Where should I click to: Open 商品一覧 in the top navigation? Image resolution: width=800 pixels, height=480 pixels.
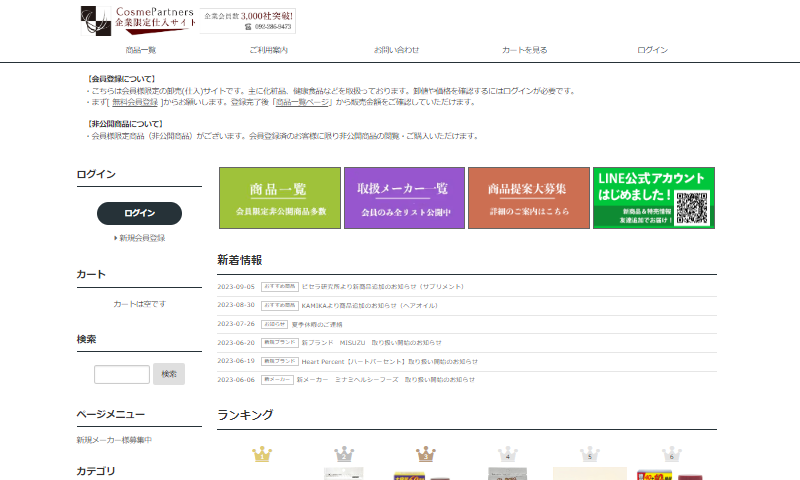pyautogui.click(x=141, y=50)
